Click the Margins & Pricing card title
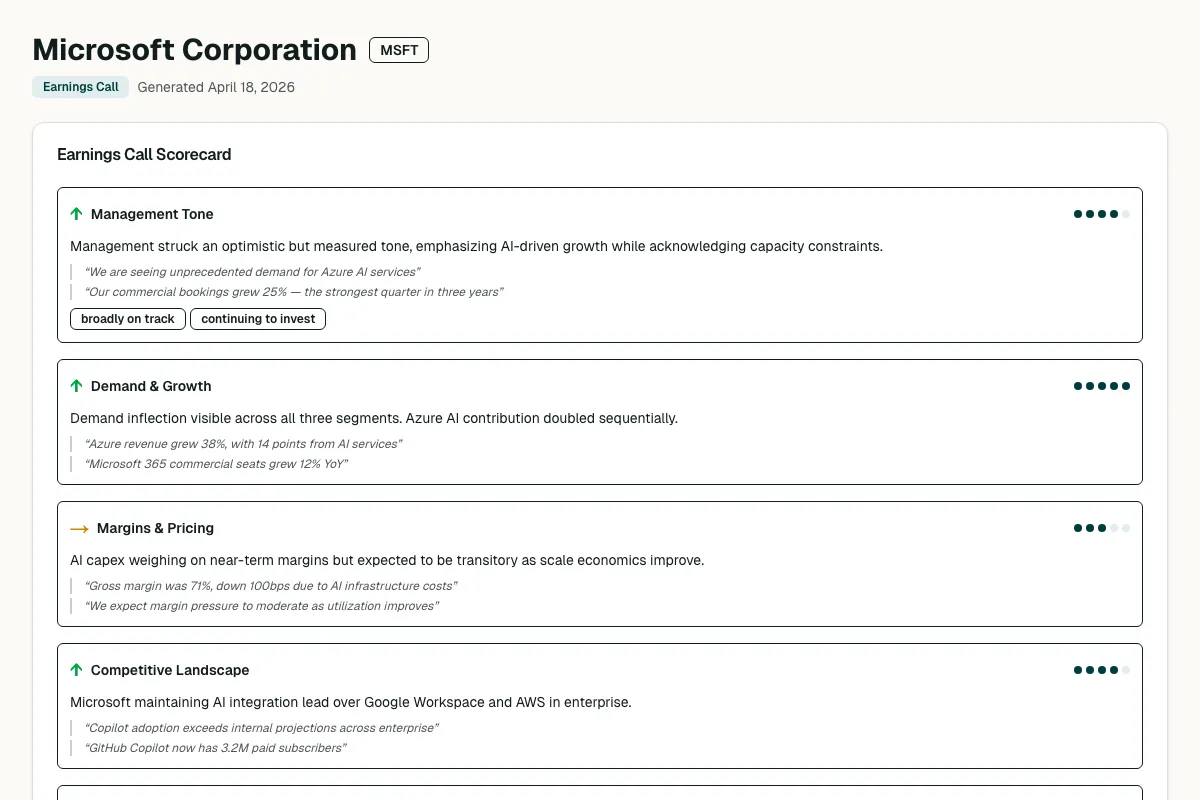The image size is (1200, 800). pyautogui.click(x=155, y=528)
